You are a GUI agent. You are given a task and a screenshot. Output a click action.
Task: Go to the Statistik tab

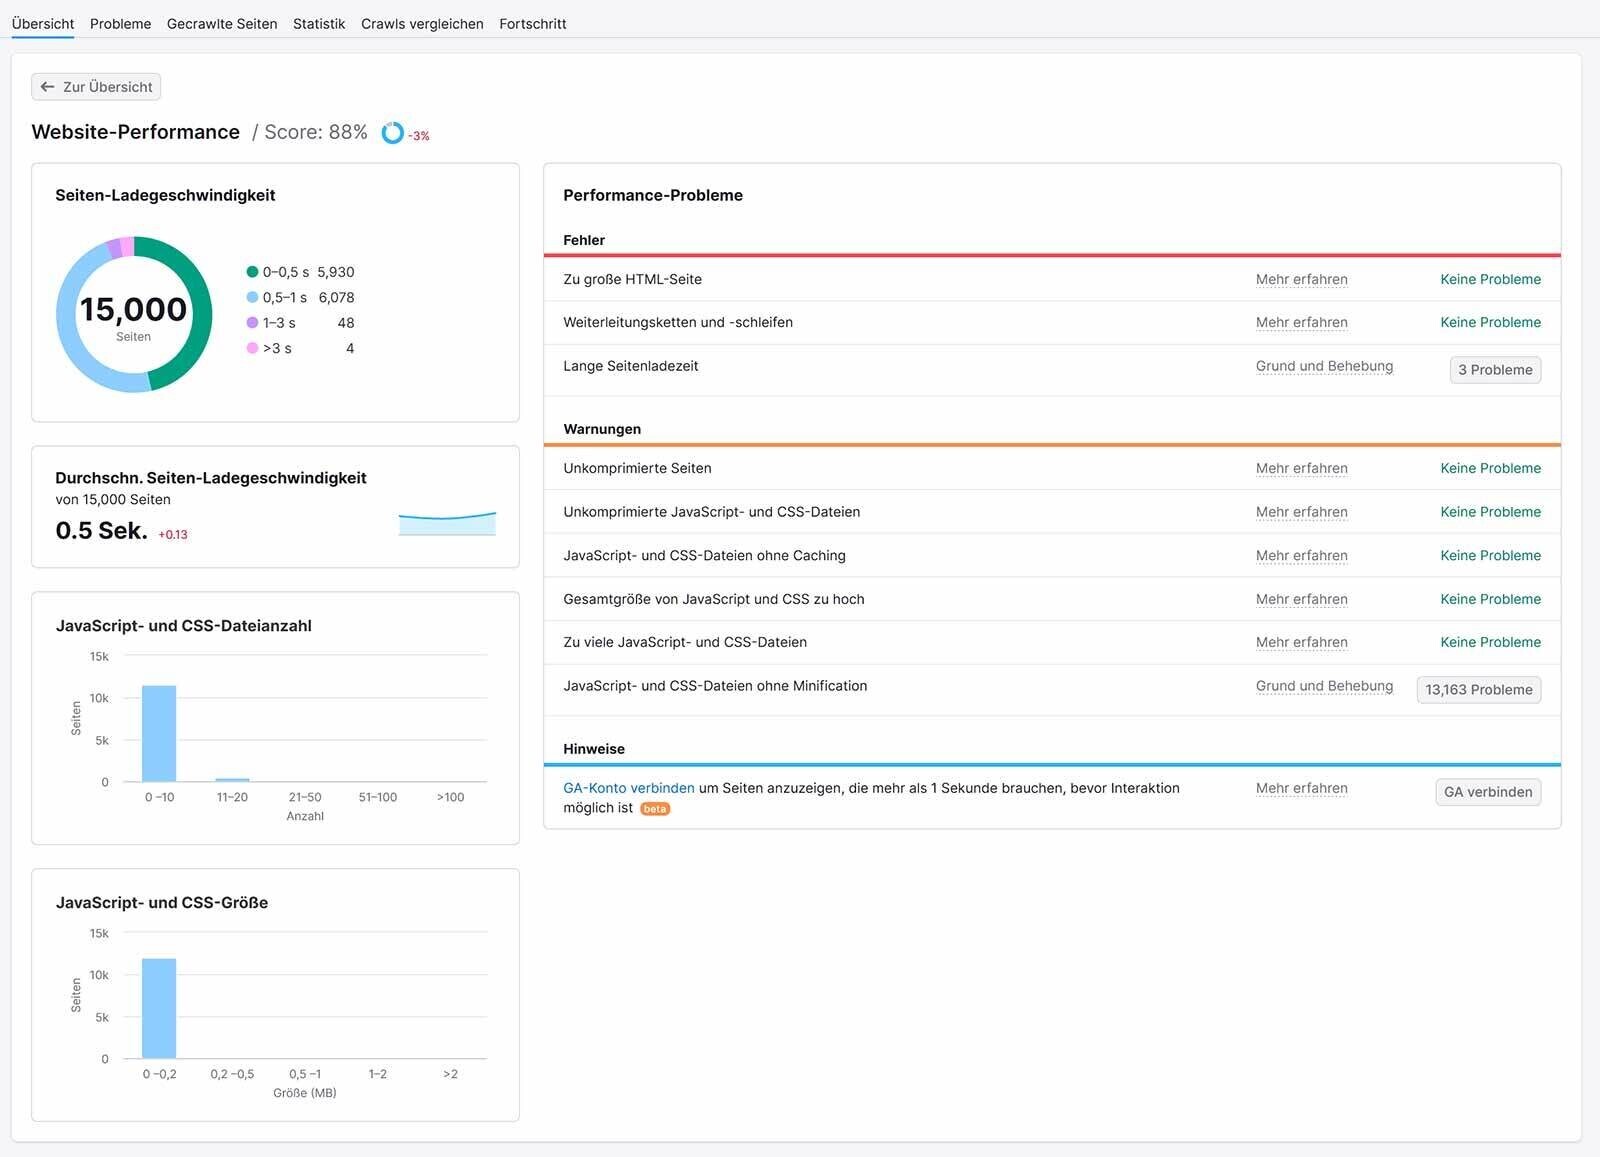point(319,23)
